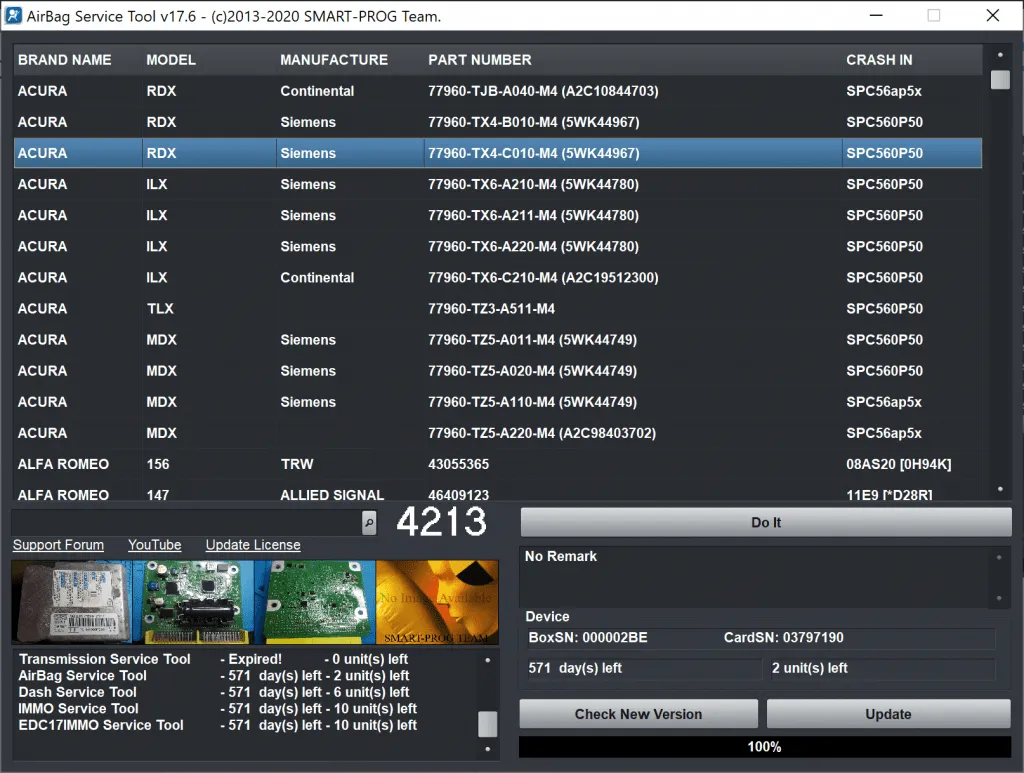This screenshot has height=773, width=1024.
Task: Open the Support Forum link
Action: pyautogui.click(x=58, y=545)
